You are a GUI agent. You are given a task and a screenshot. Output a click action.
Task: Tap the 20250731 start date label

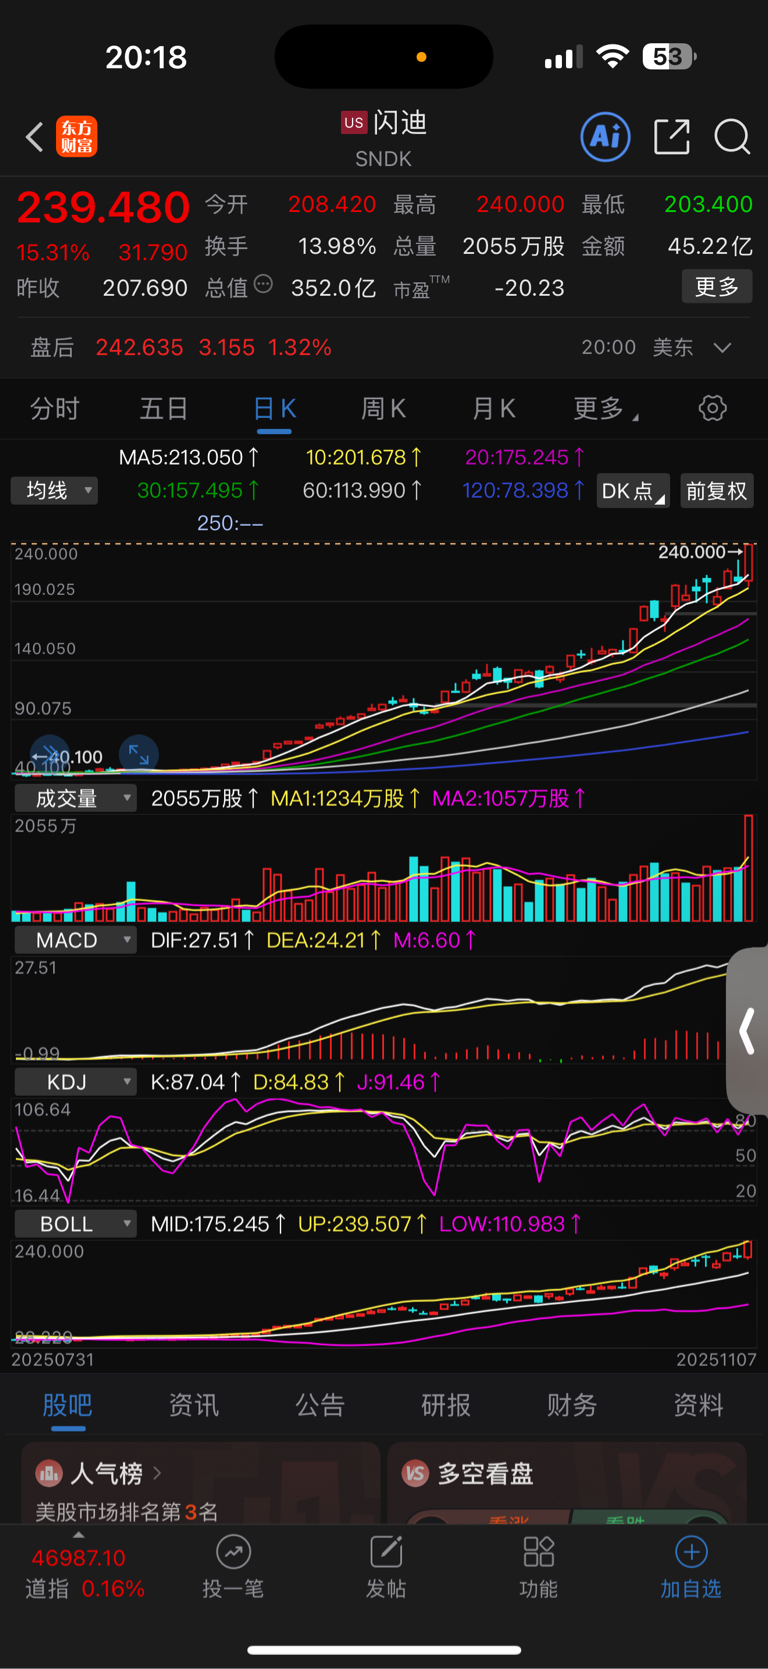51,1360
